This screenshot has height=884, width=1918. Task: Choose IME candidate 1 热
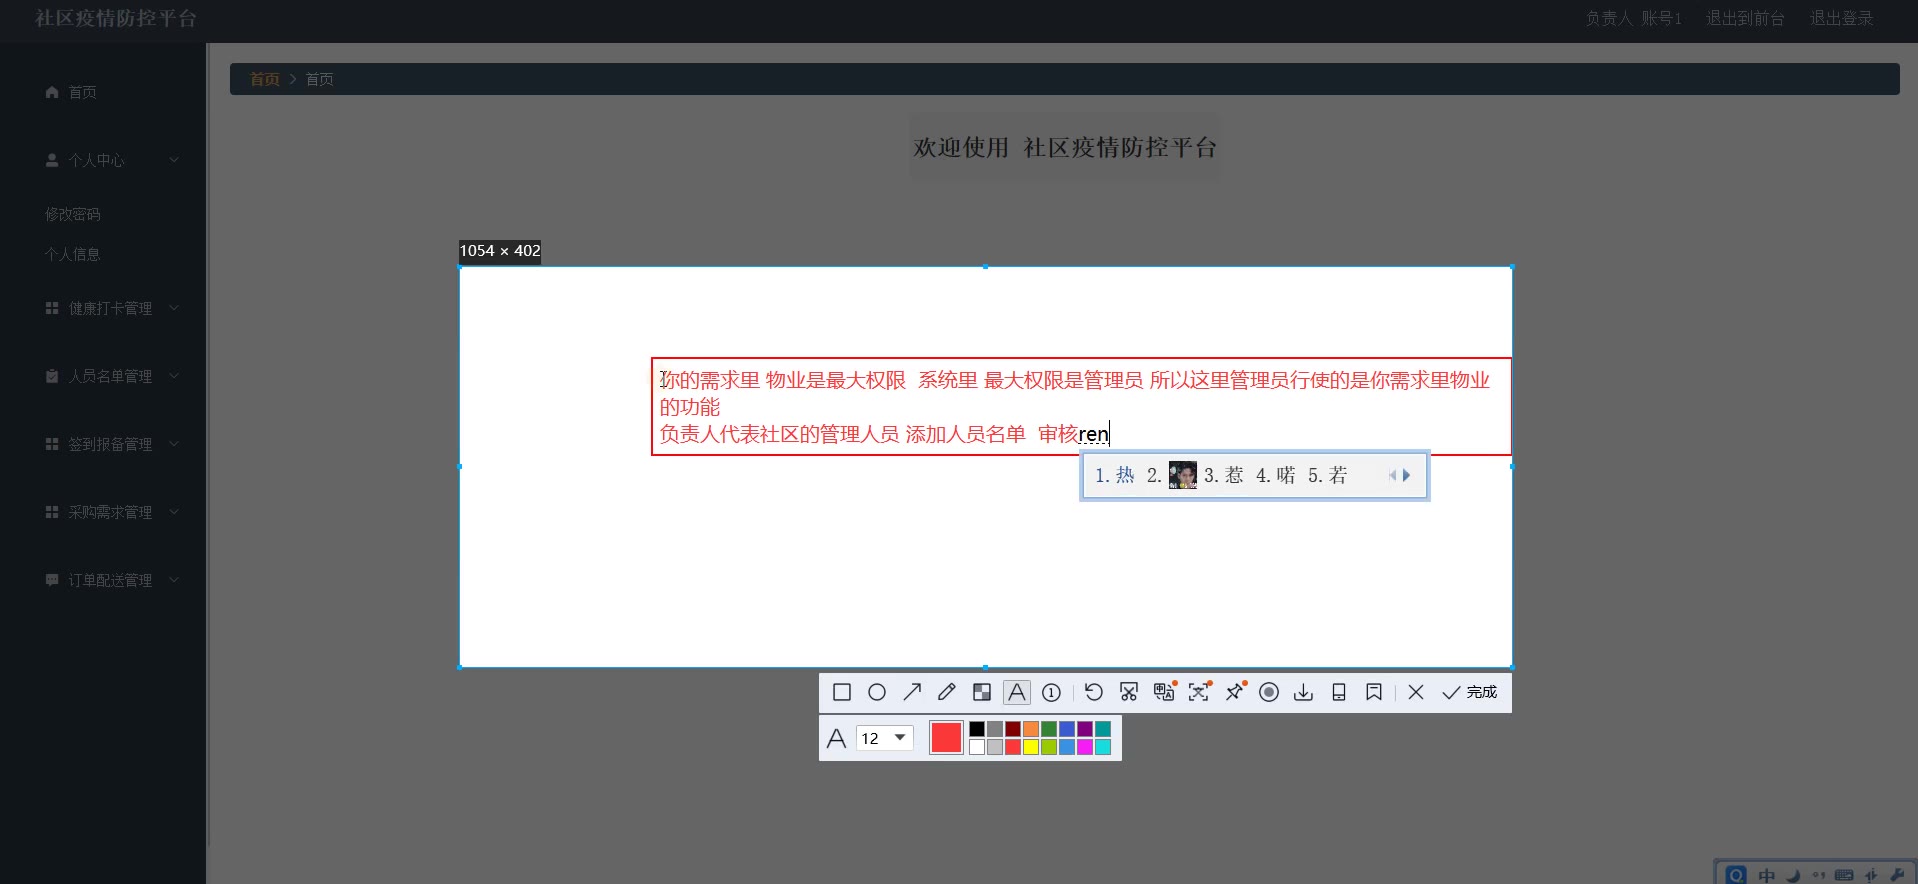pyautogui.click(x=1115, y=475)
